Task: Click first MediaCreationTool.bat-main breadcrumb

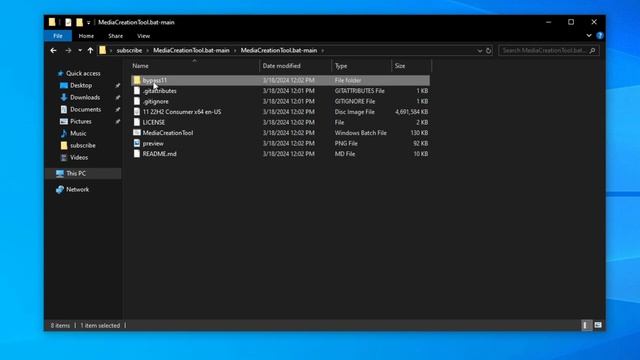Action: tap(191, 51)
